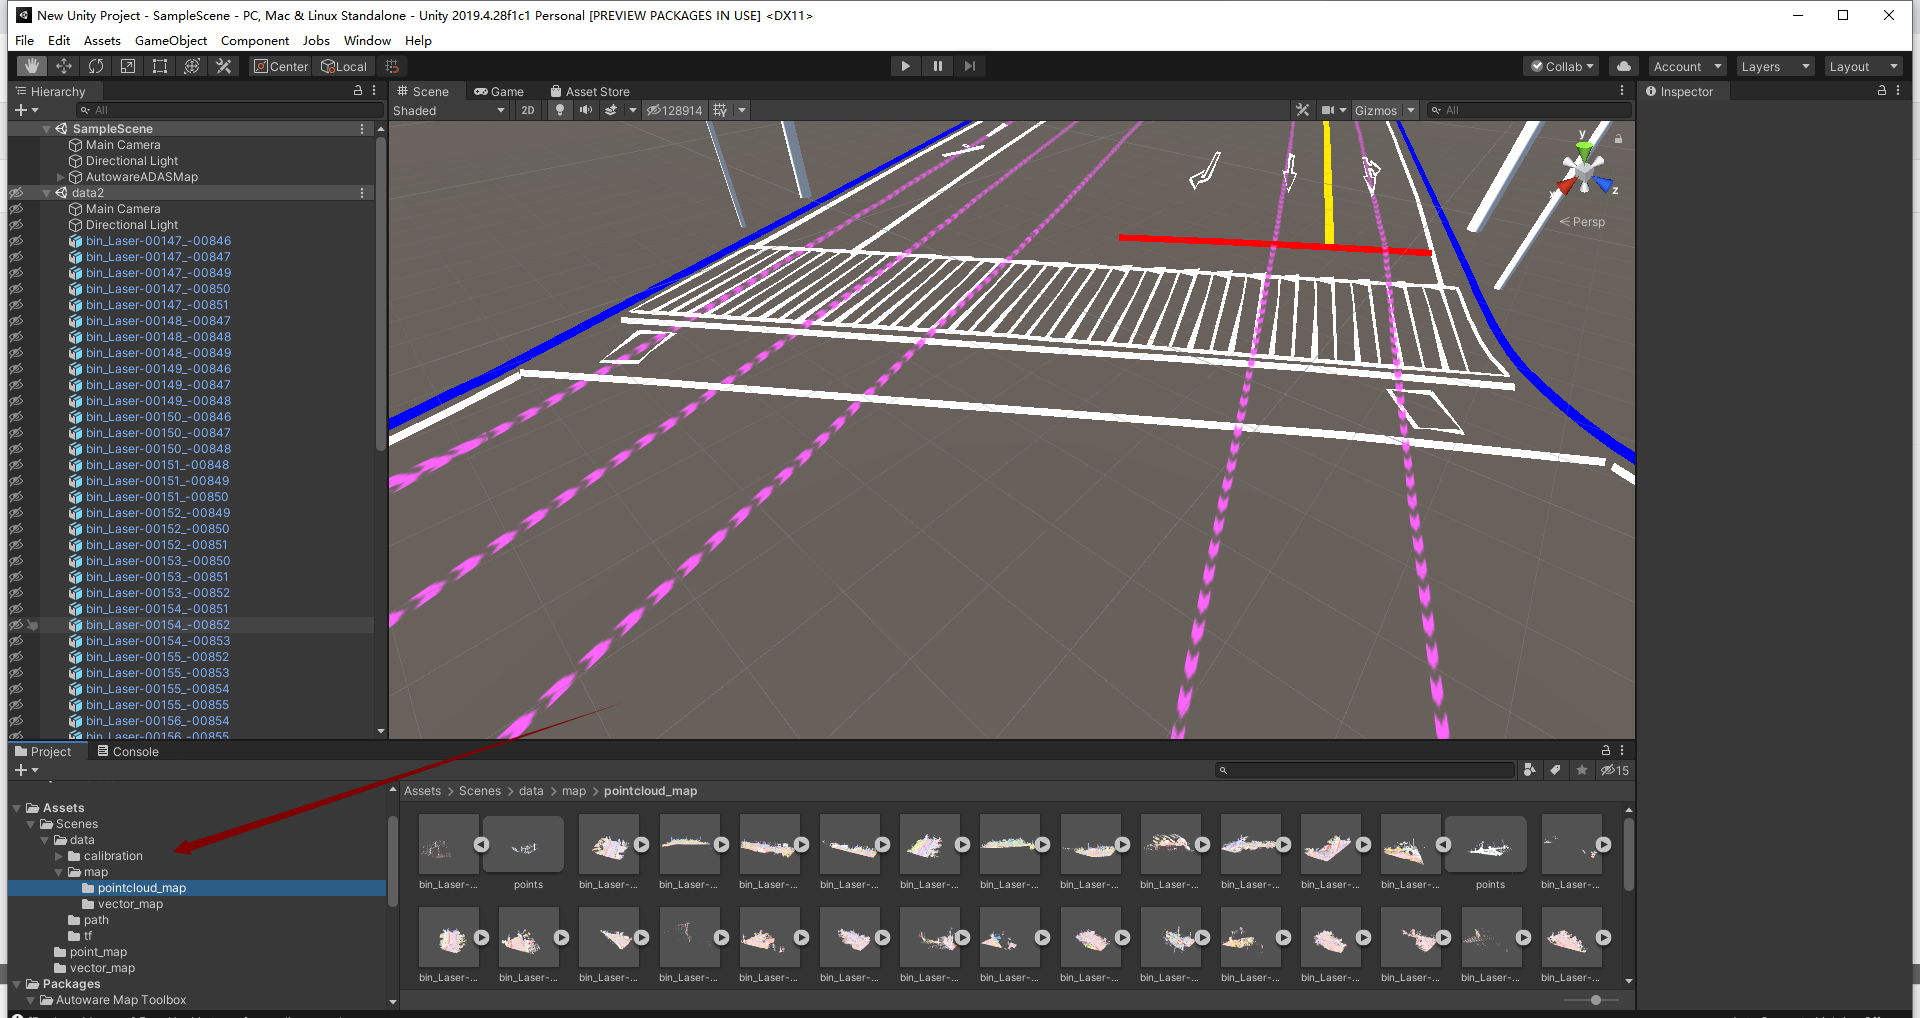
Task: Open the GameObject menu
Action: pos(170,40)
